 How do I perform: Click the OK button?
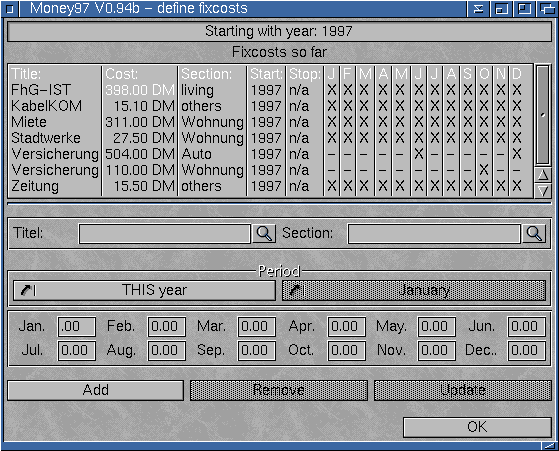(x=477, y=427)
